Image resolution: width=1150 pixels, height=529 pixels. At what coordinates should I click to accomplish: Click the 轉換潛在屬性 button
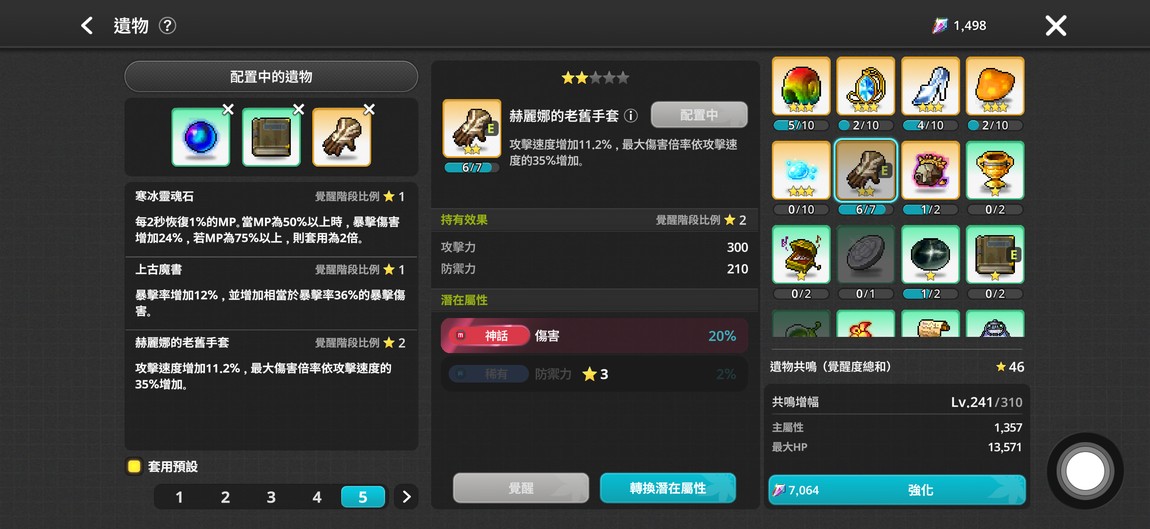coord(667,488)
